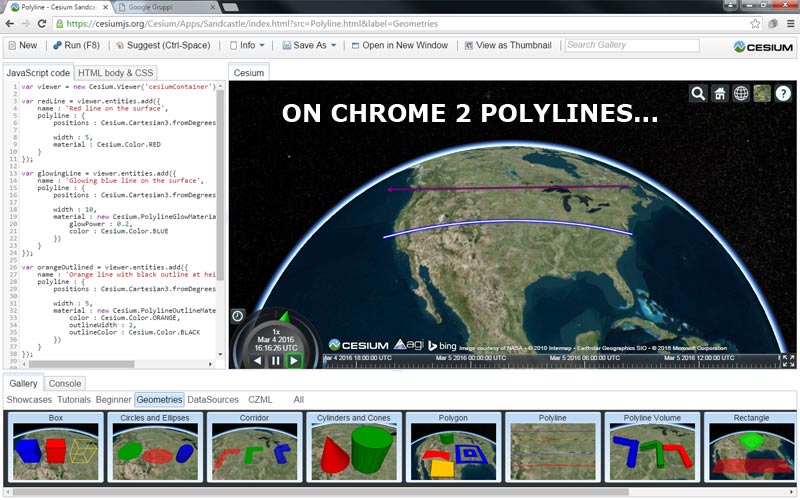This screenshot has height=500, width=800.
Task: Click the Cesium timeline bar
Action: tap(551, 360)
